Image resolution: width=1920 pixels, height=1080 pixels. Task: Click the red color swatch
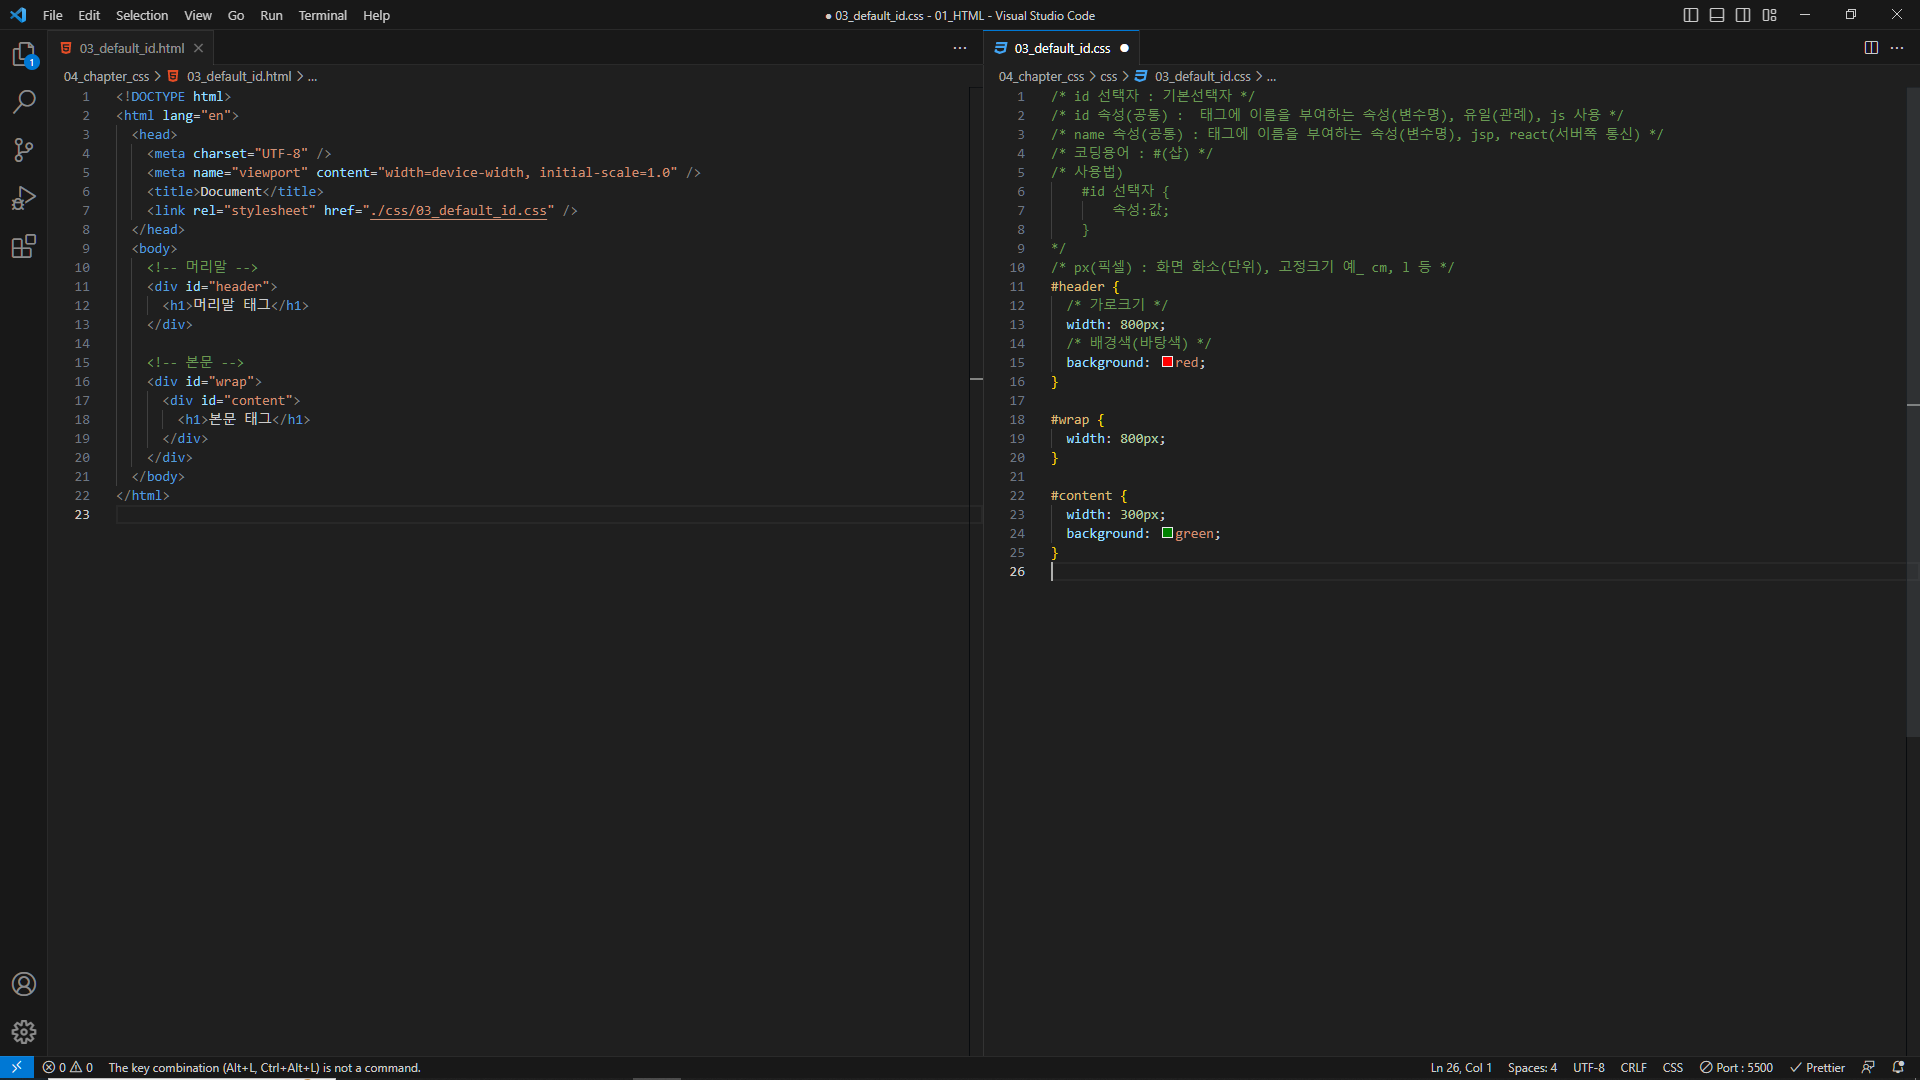click(x=1167, y=362)
